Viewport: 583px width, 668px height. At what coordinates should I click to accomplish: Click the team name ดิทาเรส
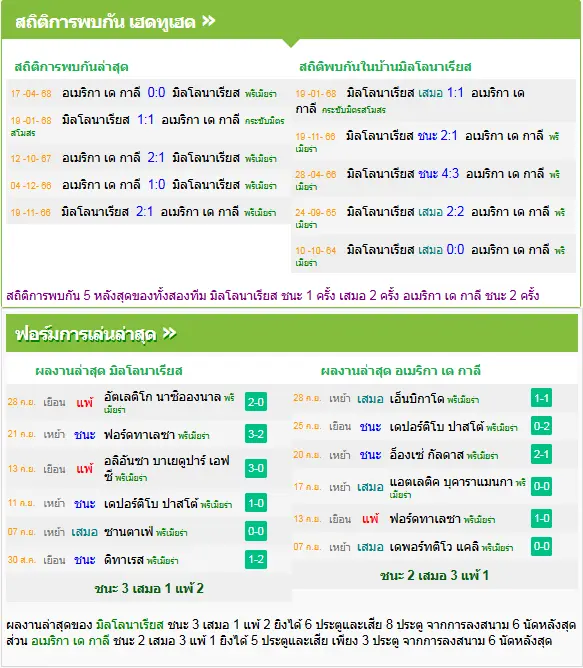coord(124,559)
